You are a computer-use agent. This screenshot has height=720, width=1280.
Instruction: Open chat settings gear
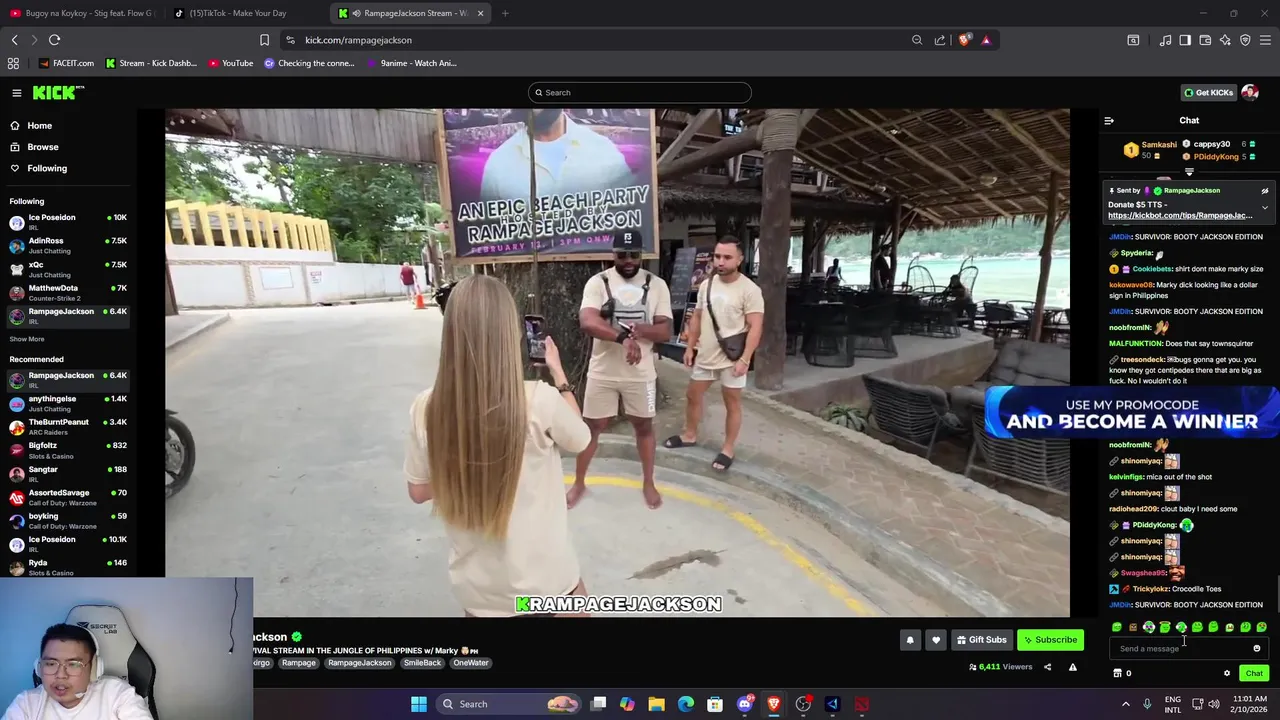point(1227,673)
